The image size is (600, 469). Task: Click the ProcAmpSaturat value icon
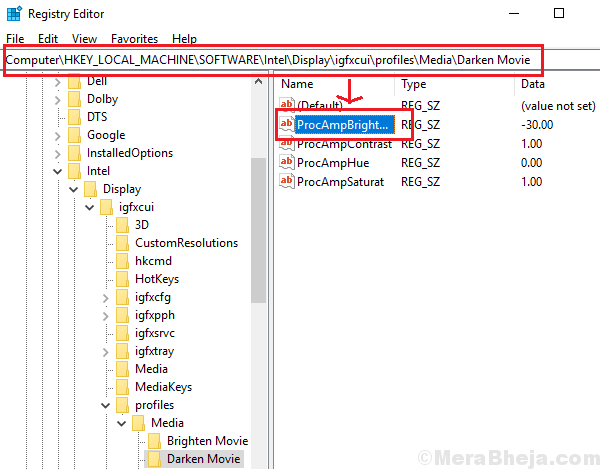[287, 181]
